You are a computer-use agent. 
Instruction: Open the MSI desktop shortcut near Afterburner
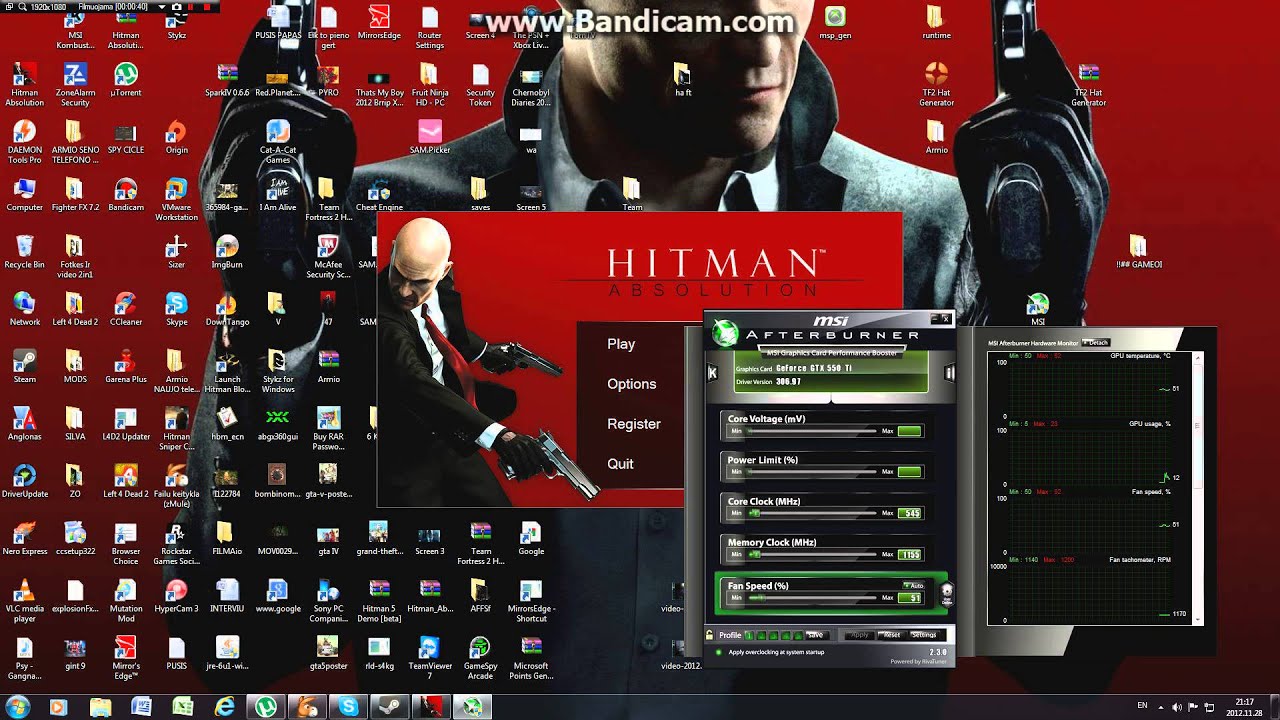[x=1038, y=309]
